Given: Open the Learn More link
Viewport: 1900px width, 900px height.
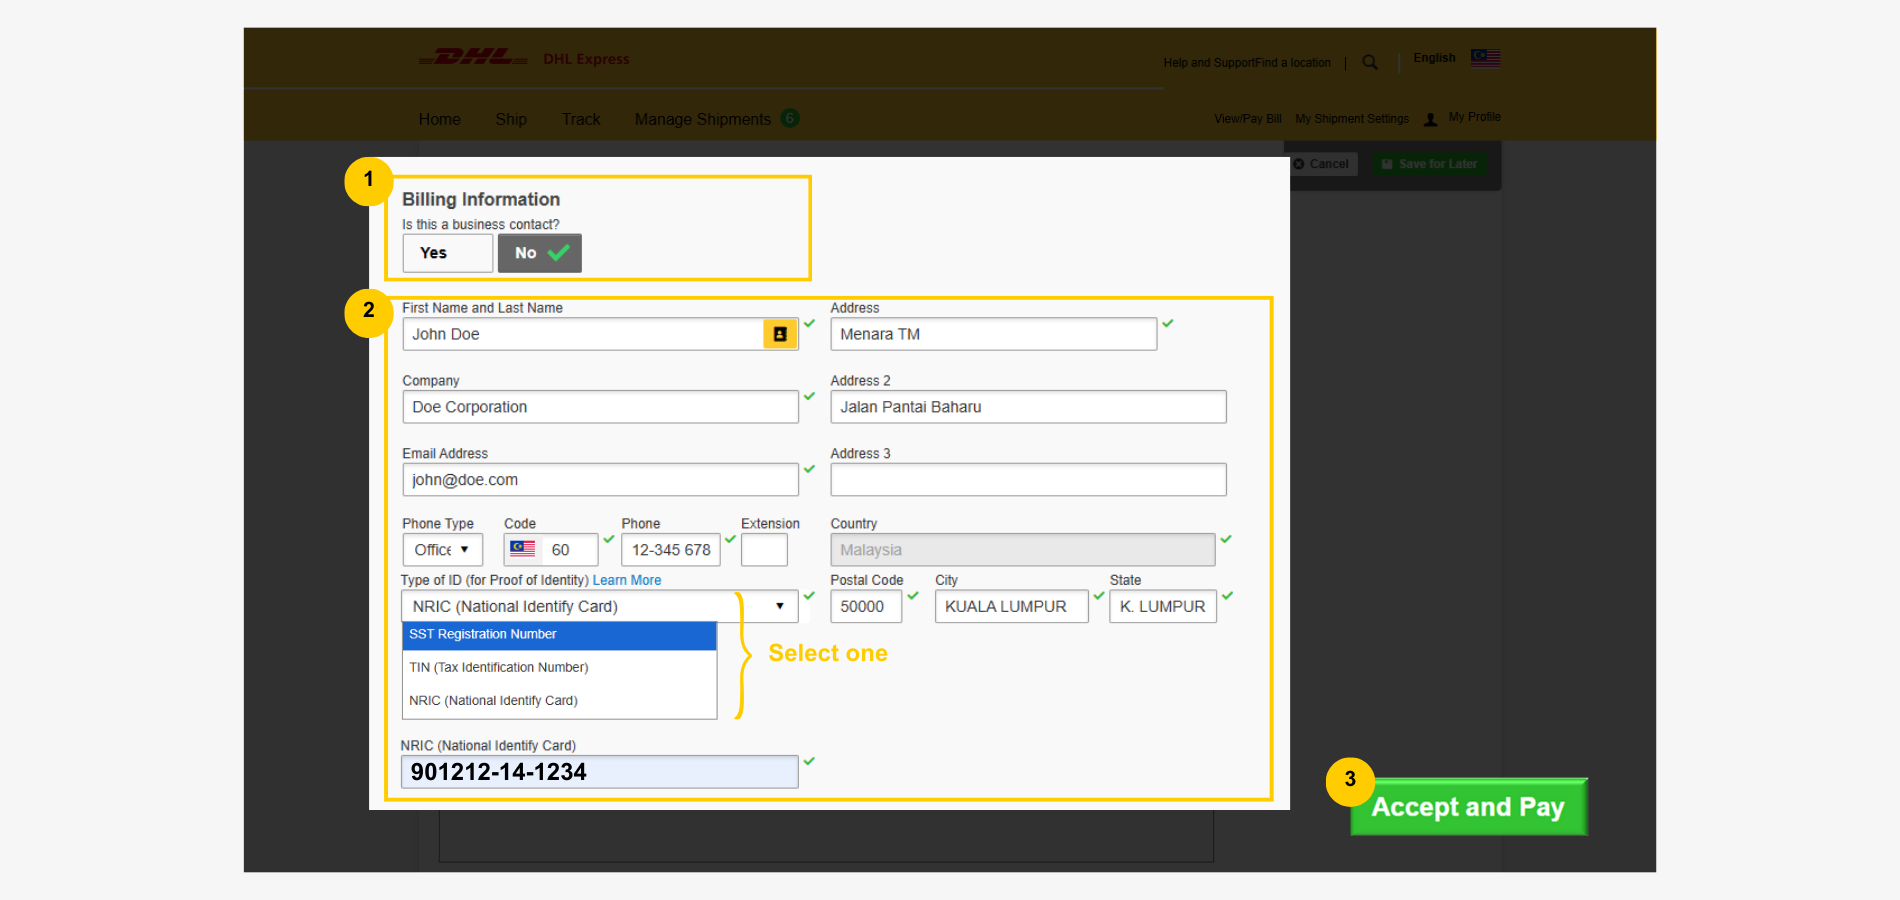Looking at the screenshot, I should [x=626, y=580].
